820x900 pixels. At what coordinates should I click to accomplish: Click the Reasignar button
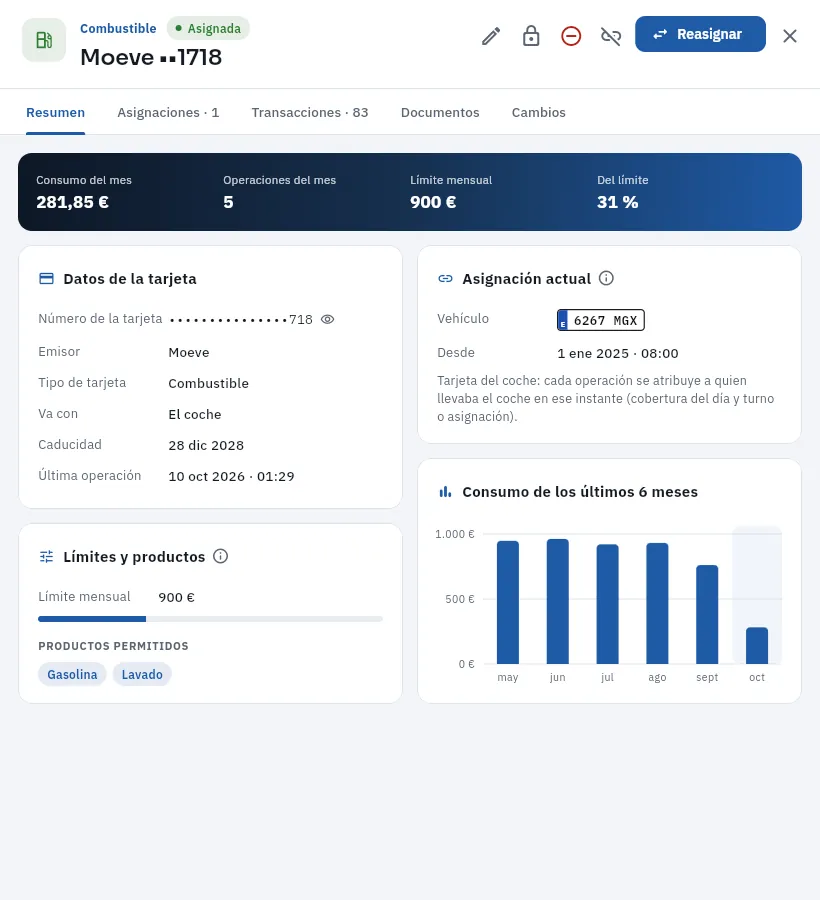click(700, 34)
